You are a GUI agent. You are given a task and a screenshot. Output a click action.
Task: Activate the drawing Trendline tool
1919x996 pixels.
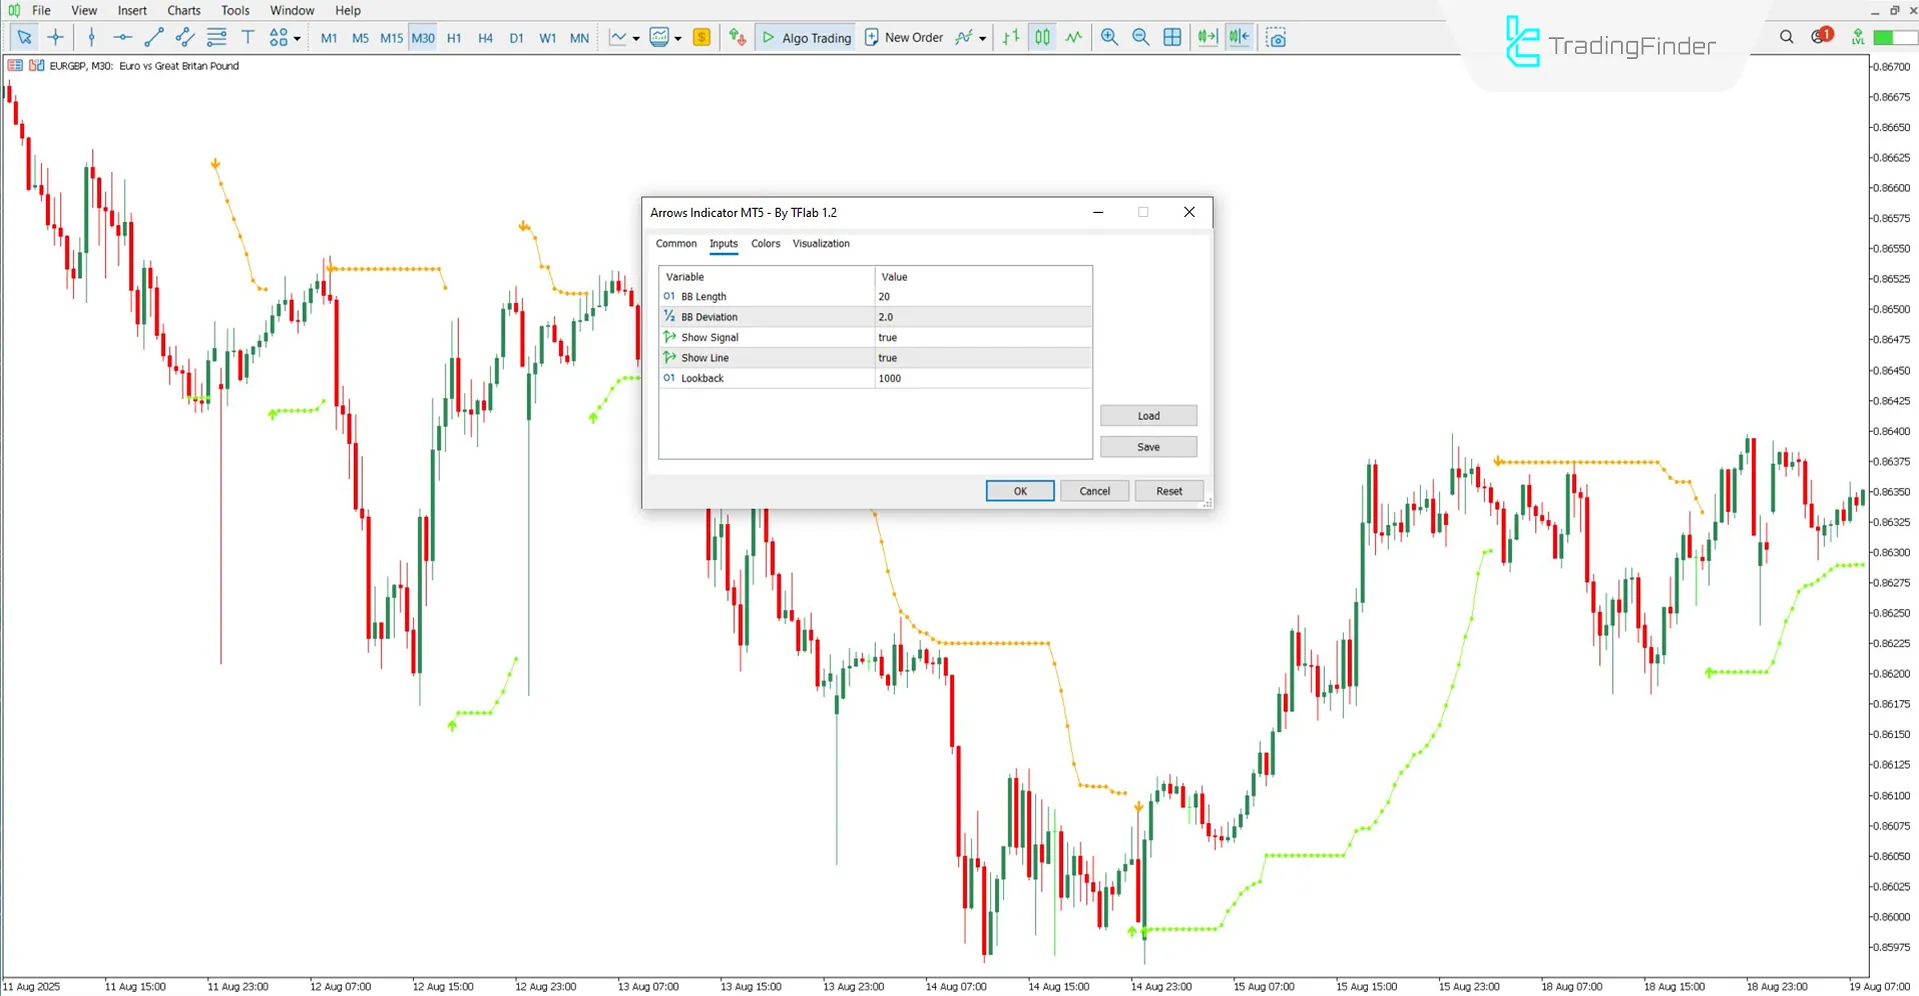click(154, 37)
